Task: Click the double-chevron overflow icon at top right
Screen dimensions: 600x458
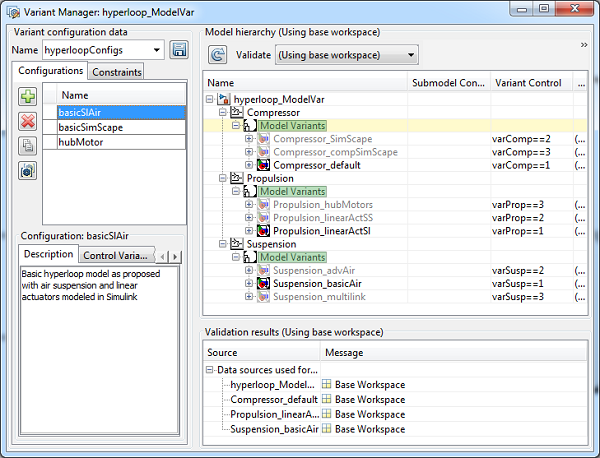Action: point(583,45)
